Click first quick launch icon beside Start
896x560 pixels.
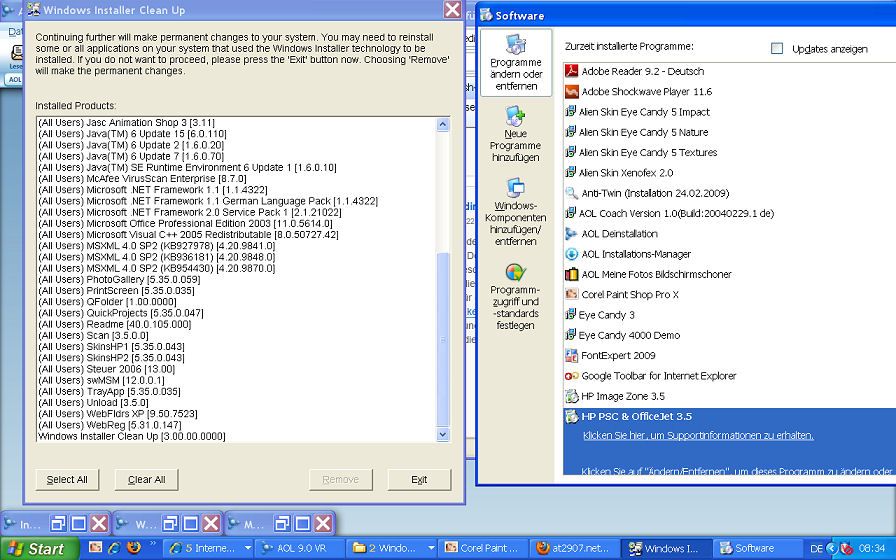[x=95, y=548]
